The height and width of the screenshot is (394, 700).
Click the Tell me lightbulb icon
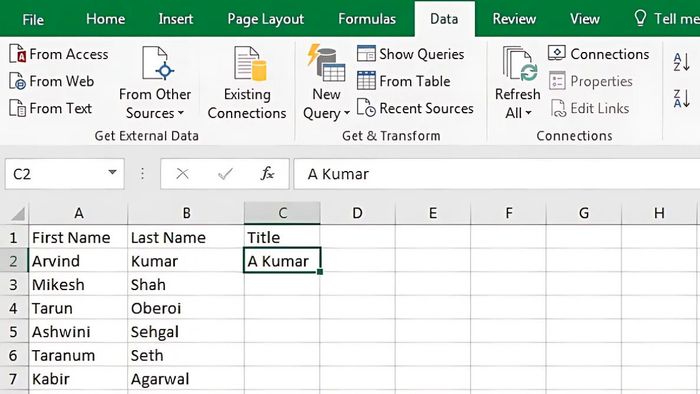point(640,18)
